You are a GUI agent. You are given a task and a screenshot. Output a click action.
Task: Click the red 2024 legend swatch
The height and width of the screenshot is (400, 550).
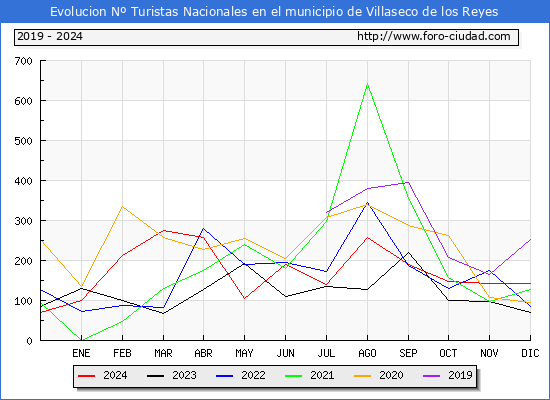coord(87,376)
